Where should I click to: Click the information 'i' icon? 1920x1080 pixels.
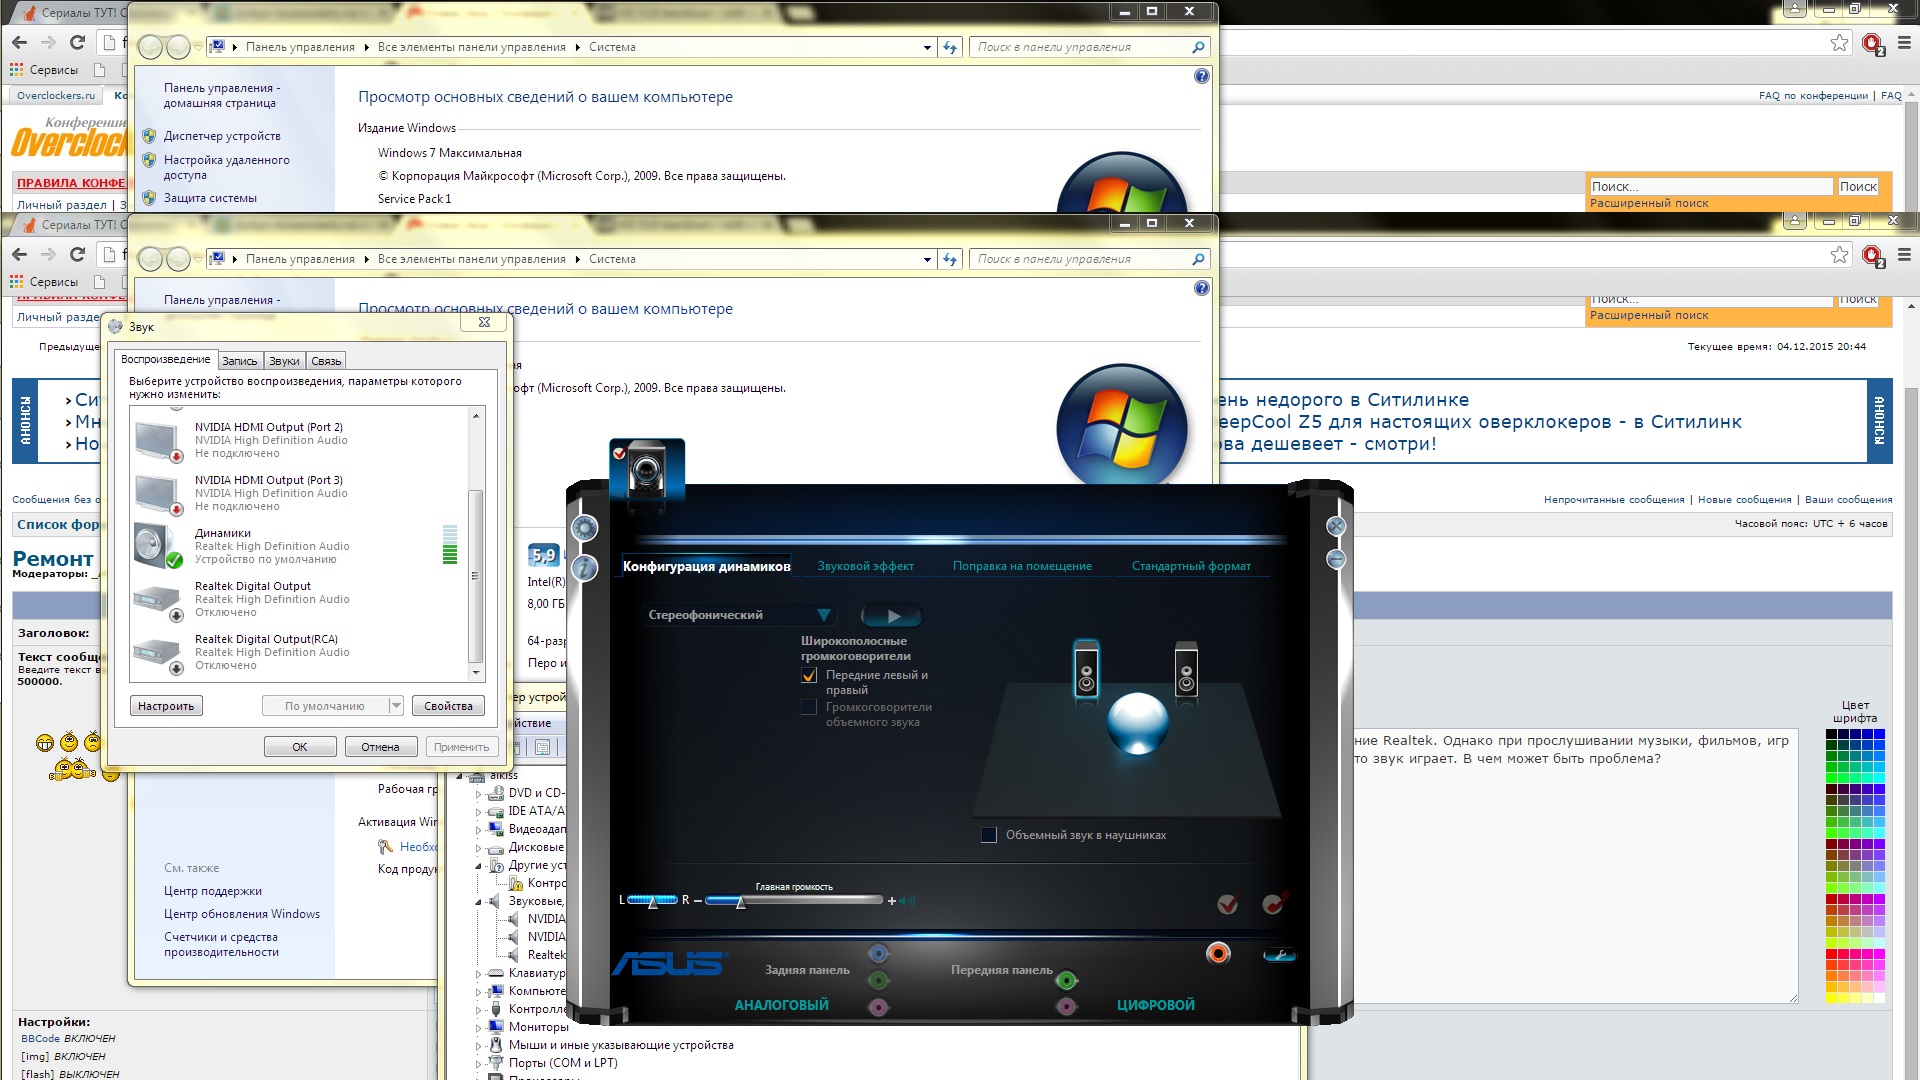click(x=585, y=568)
